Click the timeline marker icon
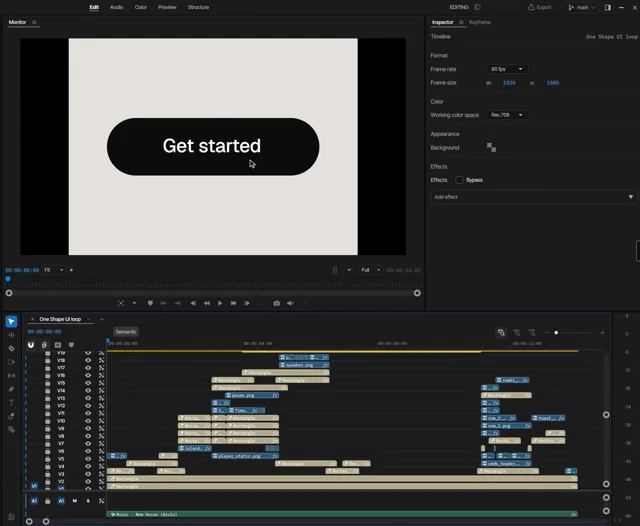The width and height of the screenshot is (640, 526). [71, 345]
